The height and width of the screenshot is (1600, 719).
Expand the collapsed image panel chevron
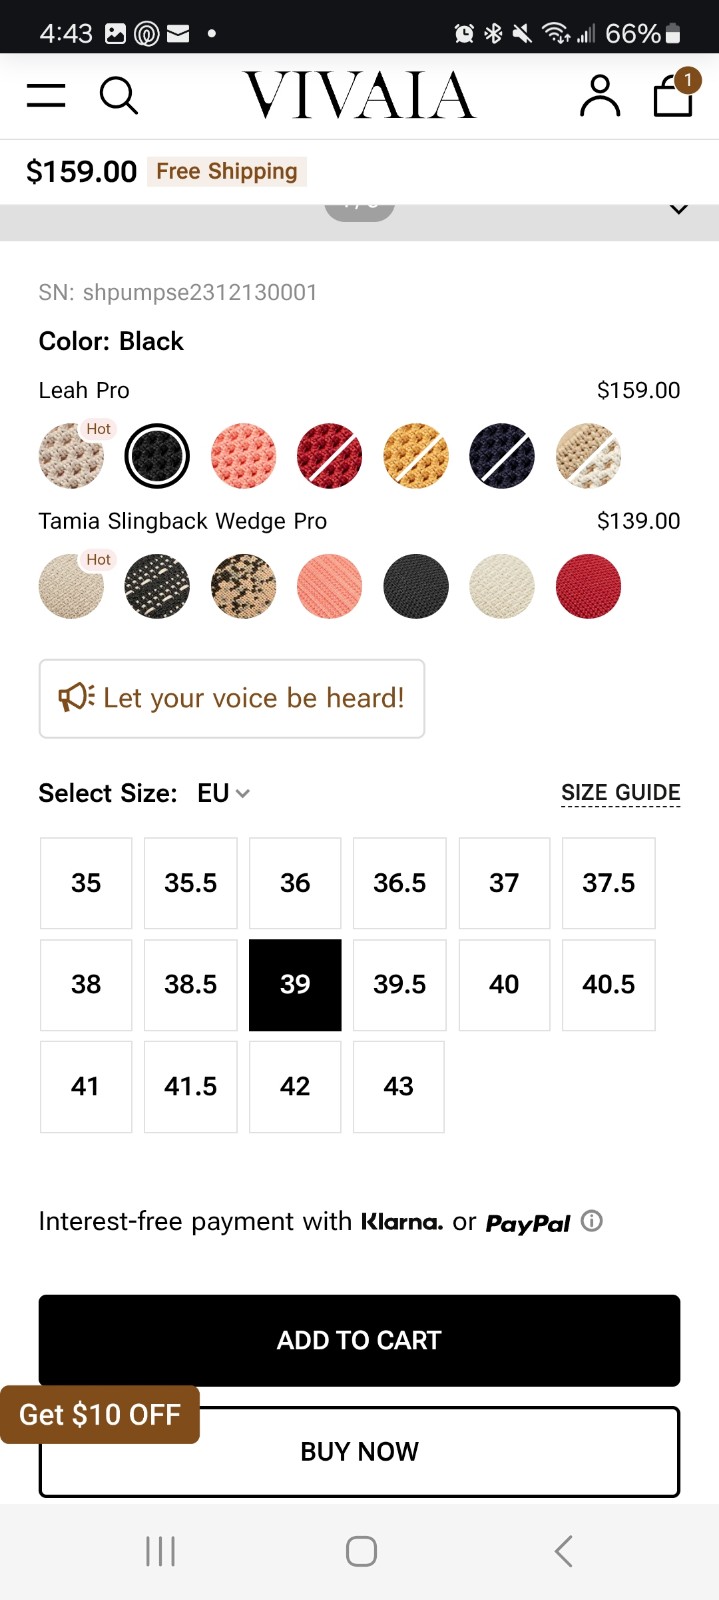[x=679, y=209]
